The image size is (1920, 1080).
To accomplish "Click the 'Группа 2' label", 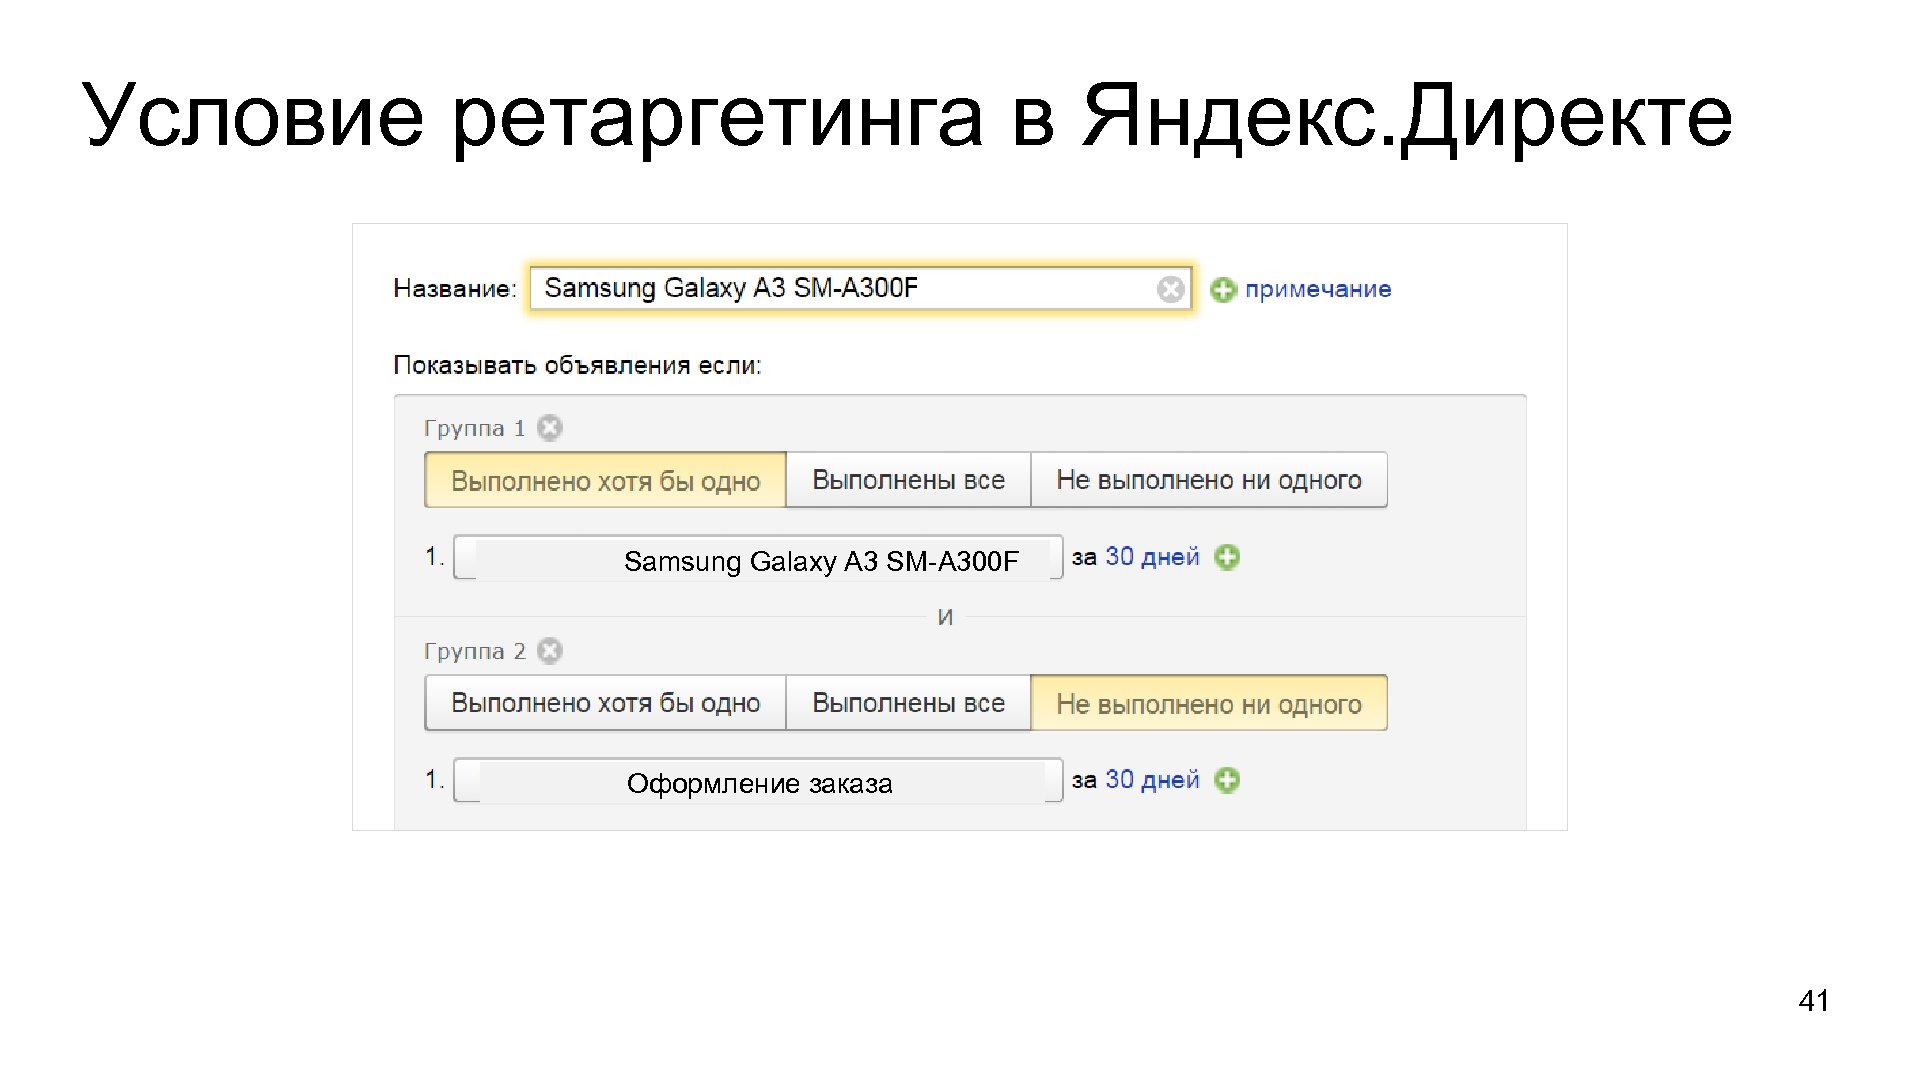I will 474,651.
